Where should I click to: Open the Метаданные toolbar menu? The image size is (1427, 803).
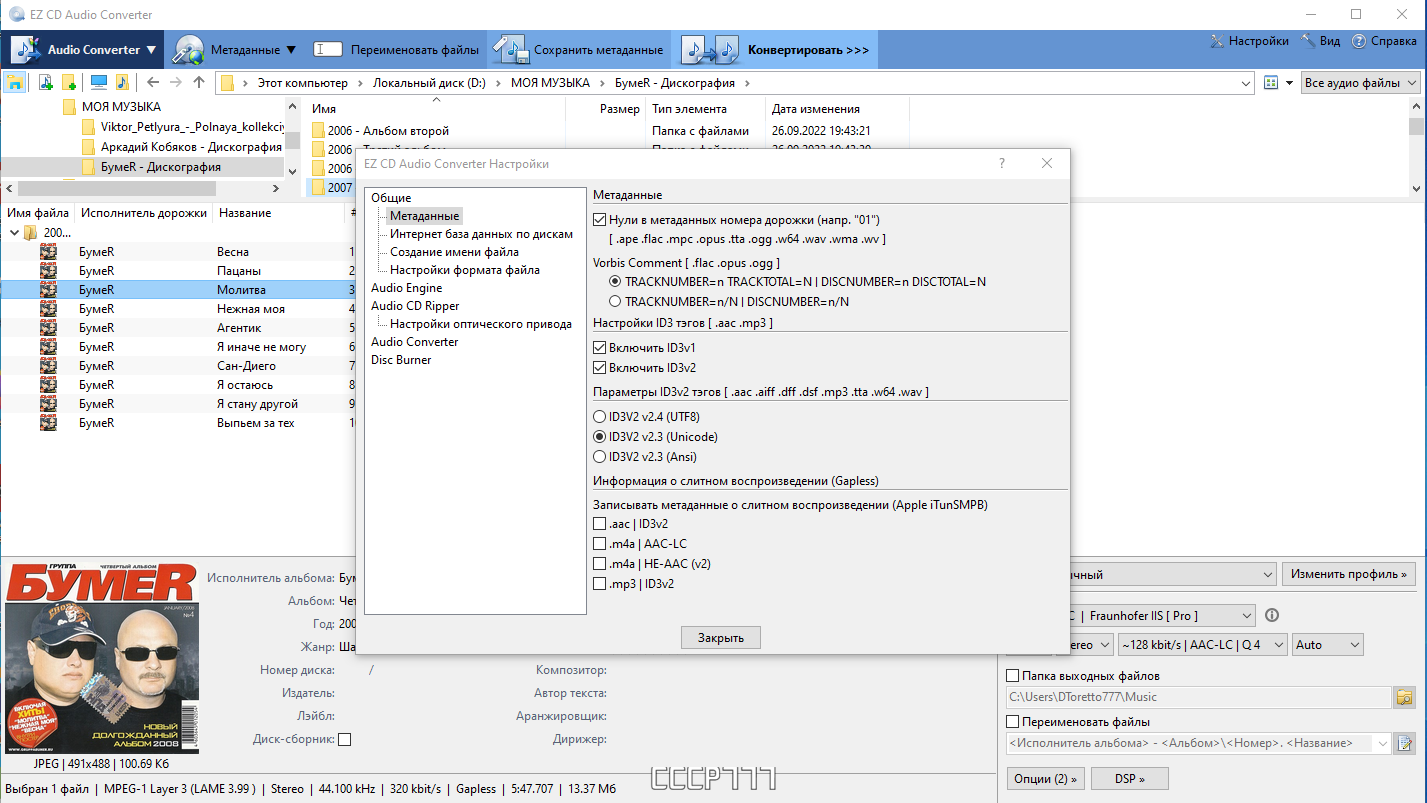(x=234, y=49)
